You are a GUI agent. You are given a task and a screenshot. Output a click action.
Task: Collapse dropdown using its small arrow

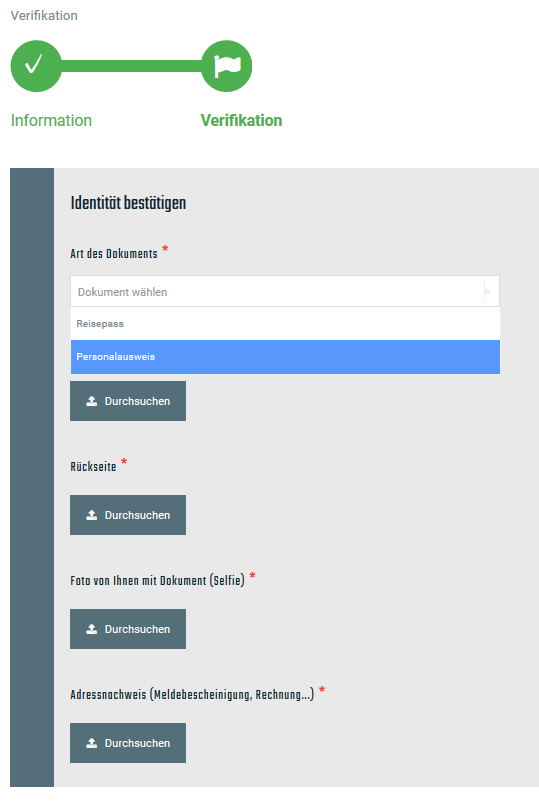click(x=488, y=292)
